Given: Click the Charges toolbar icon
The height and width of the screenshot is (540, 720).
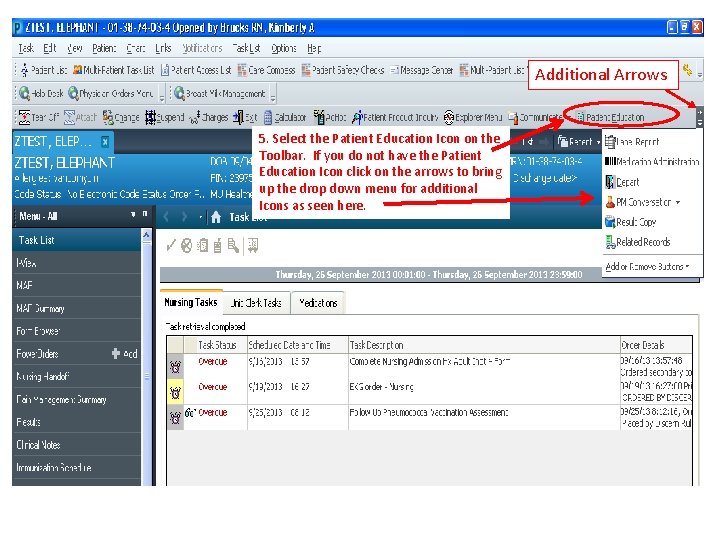Looking at the screenshot, I should 209,118.
